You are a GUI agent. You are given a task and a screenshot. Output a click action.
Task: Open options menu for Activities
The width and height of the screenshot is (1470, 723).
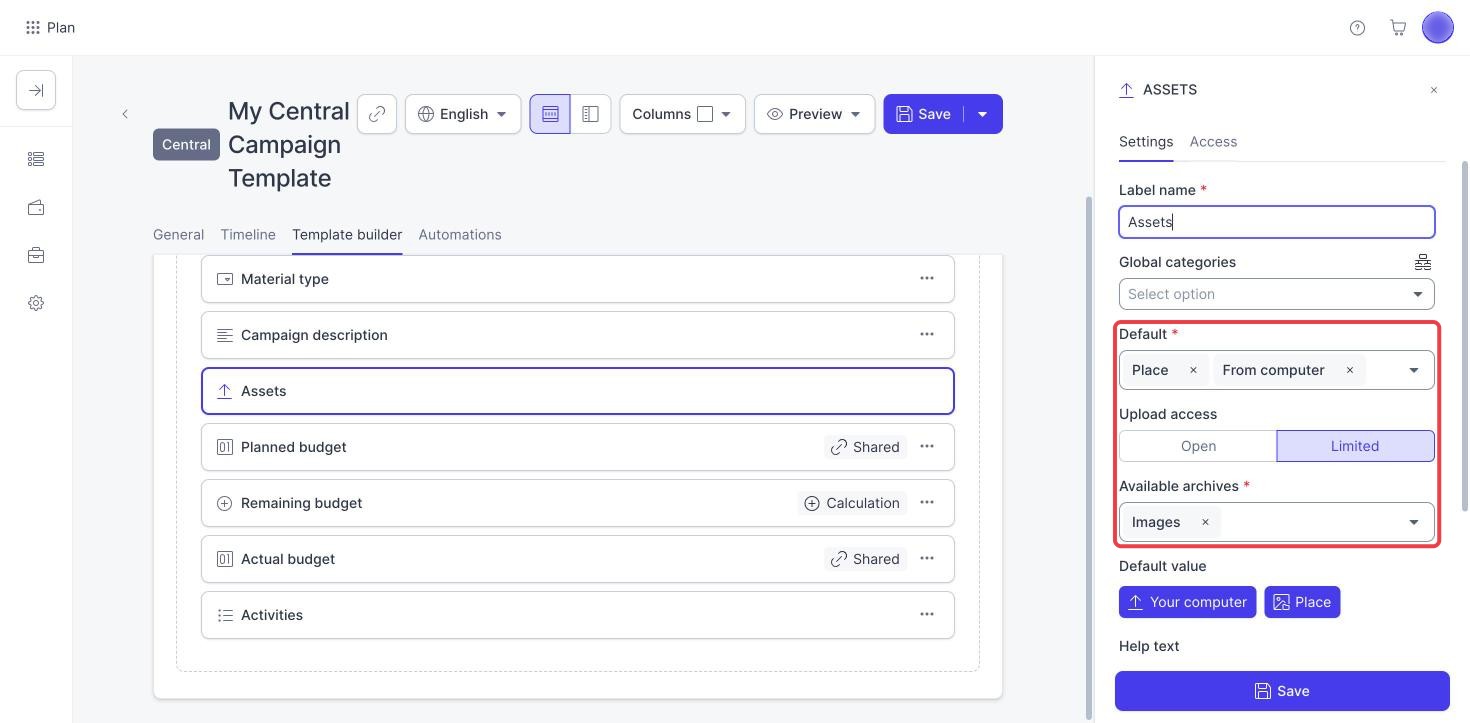click(x=927, y=615)
